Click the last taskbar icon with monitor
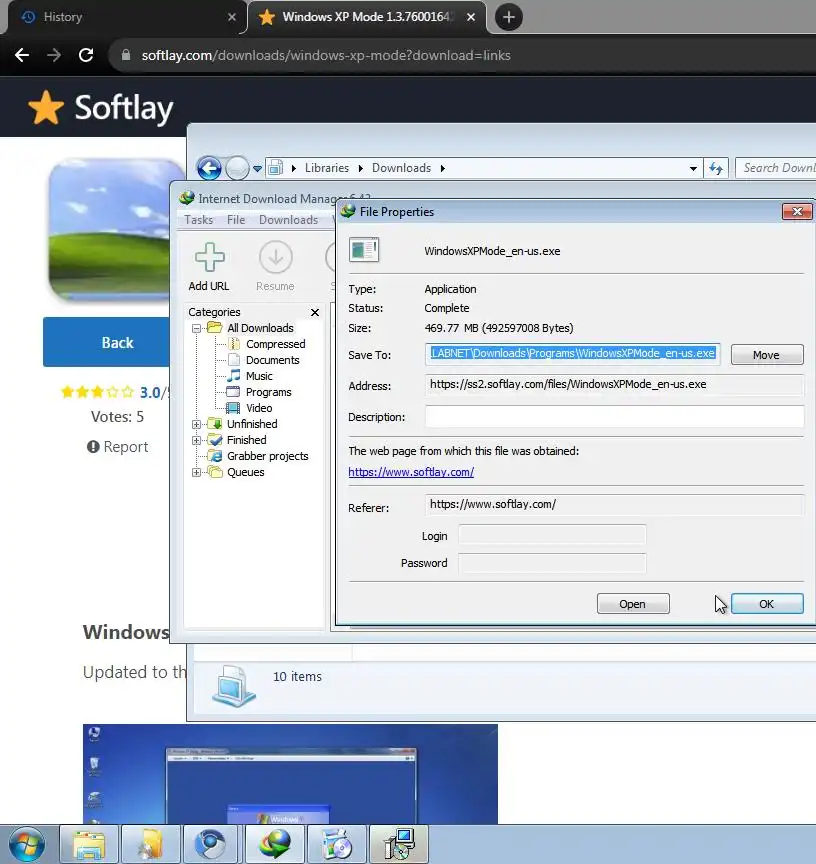816x864 pixels. click(399, 845)
